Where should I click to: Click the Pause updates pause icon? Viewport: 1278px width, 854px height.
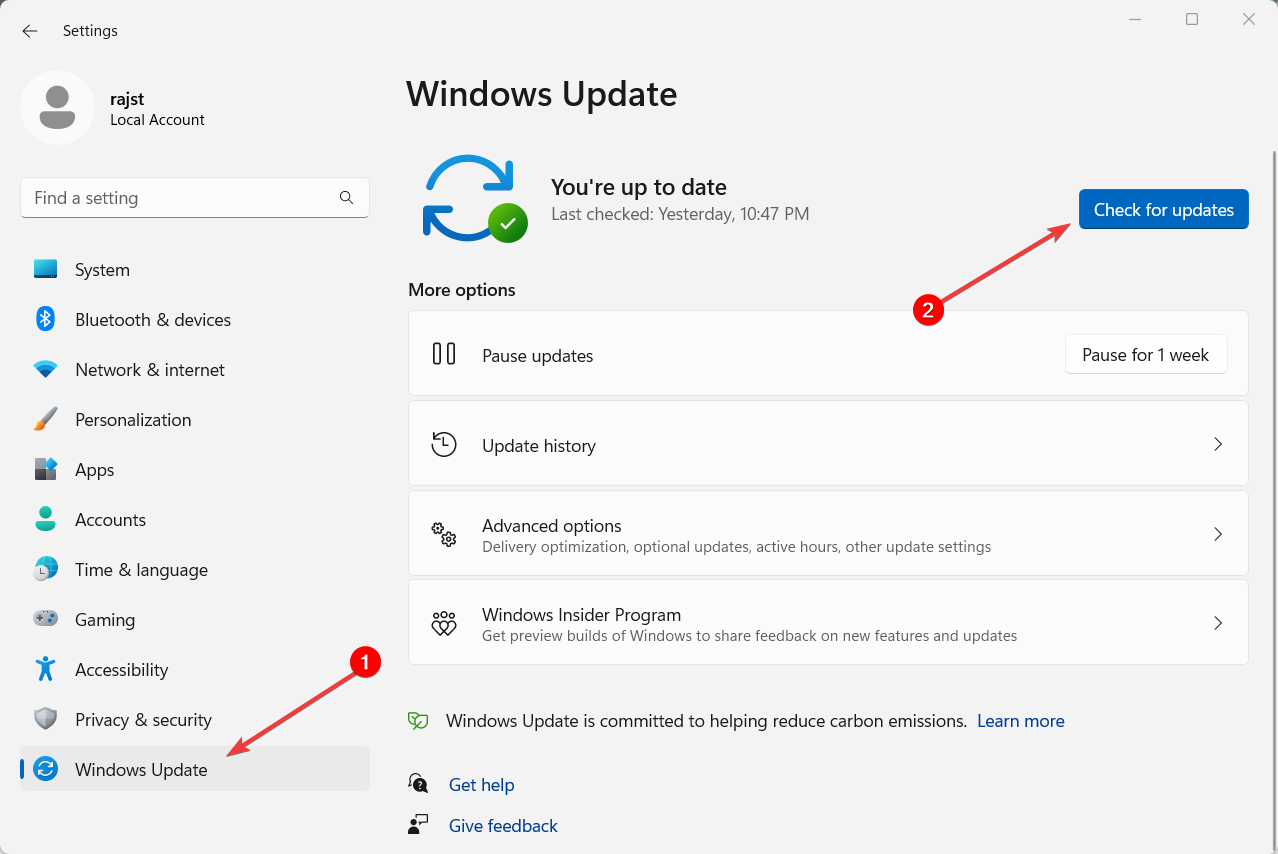(444, 354)
